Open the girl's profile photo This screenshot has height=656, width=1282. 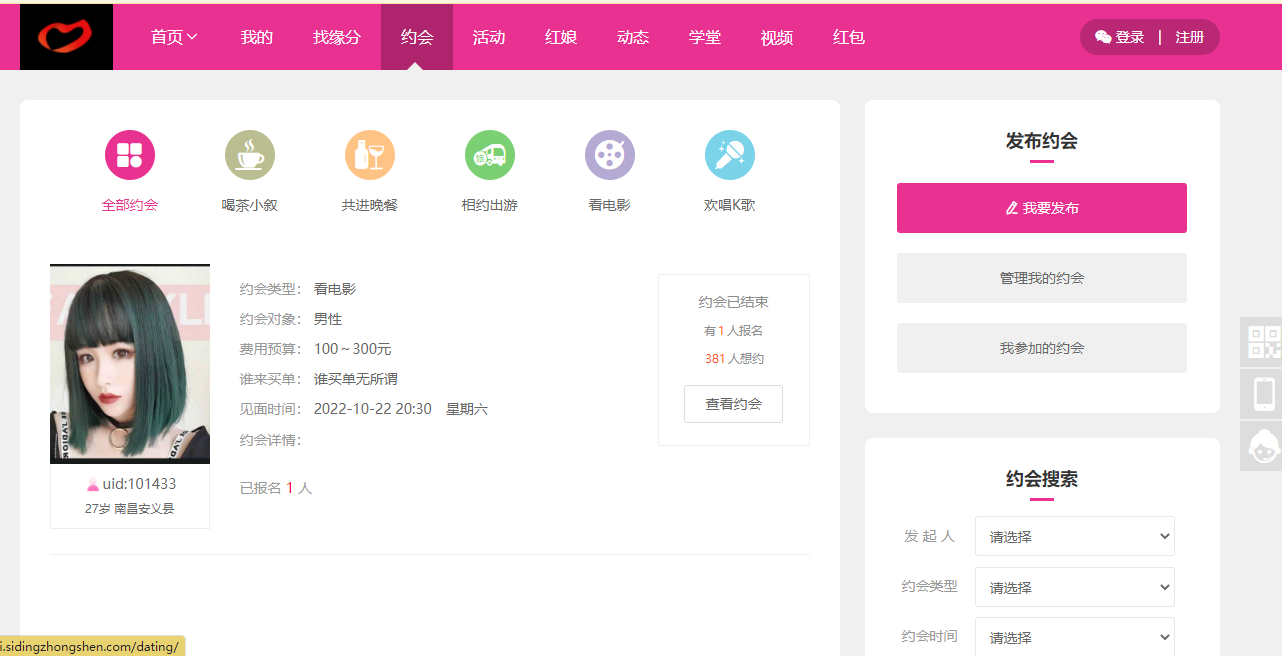(130, 364)
